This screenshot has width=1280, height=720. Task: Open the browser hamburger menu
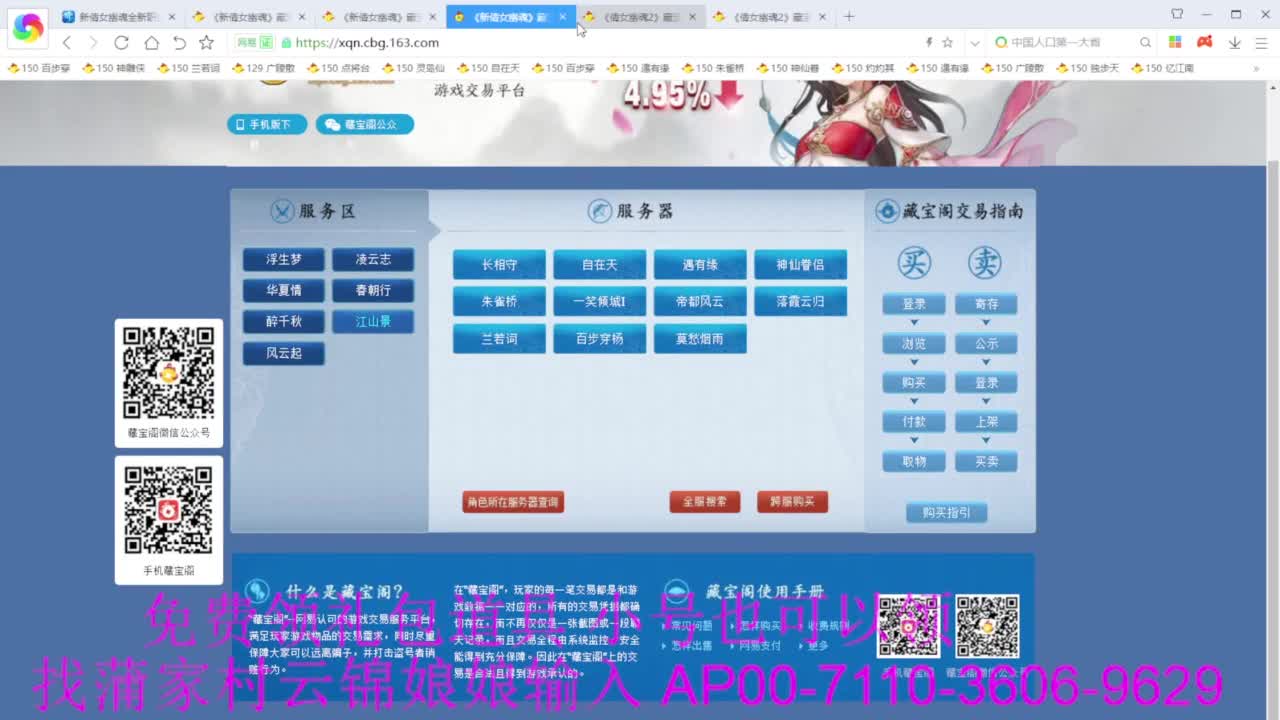(1262, 43)
